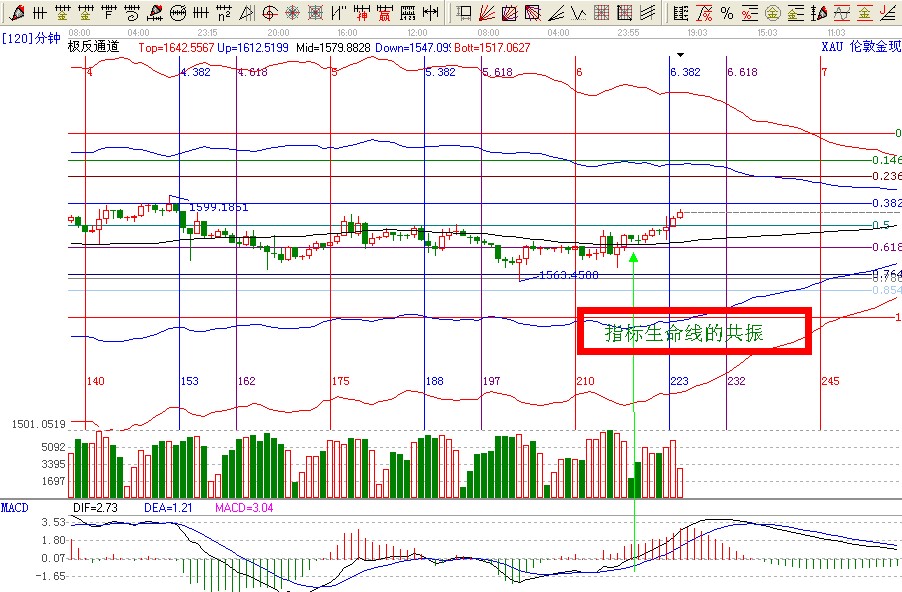Click the horizontal double-arrow measure icon

(x=431, y=13)
